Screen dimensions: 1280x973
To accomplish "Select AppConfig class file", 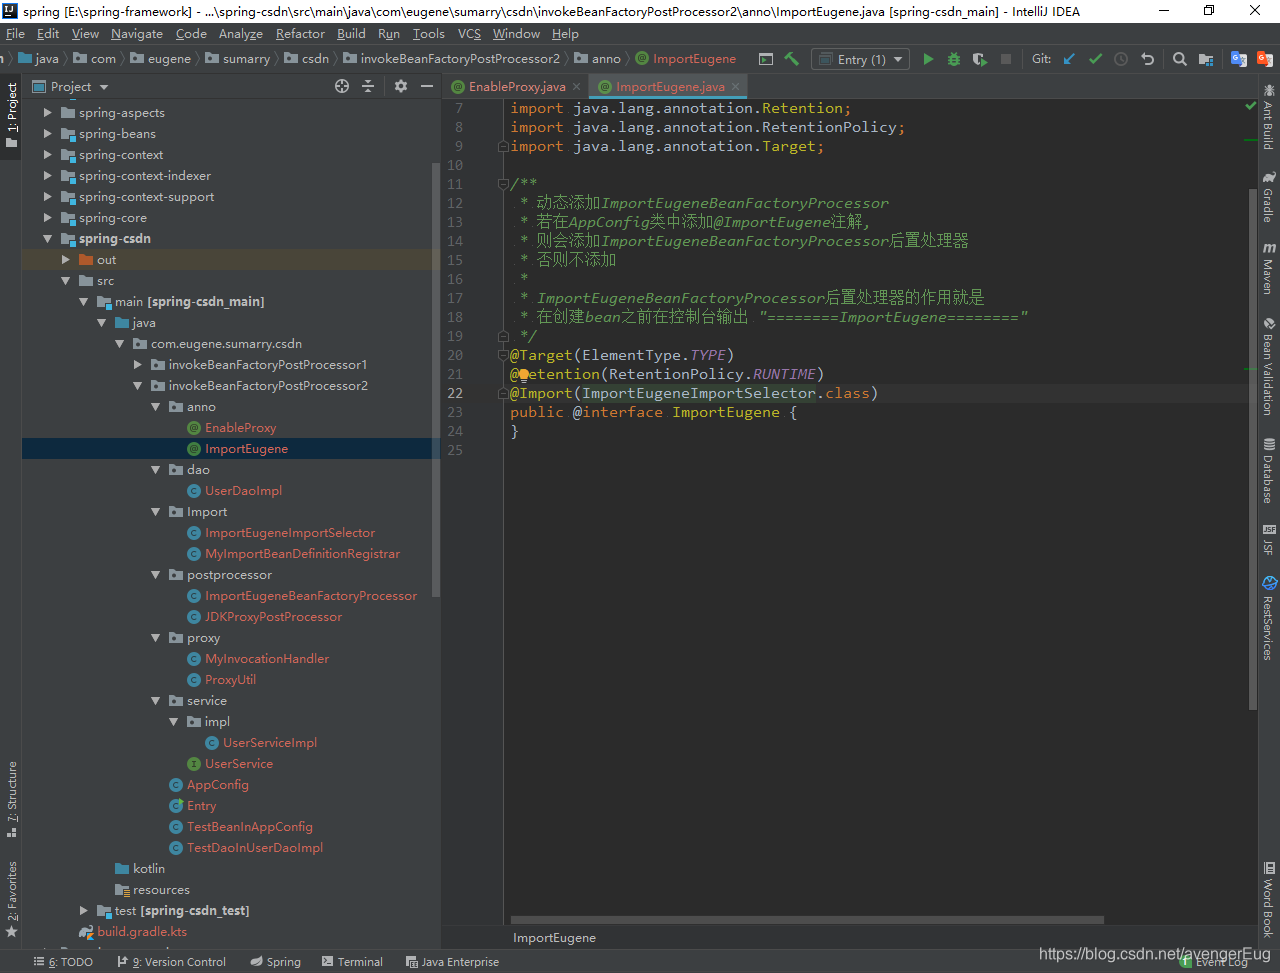I will click(x=217, y=785).
